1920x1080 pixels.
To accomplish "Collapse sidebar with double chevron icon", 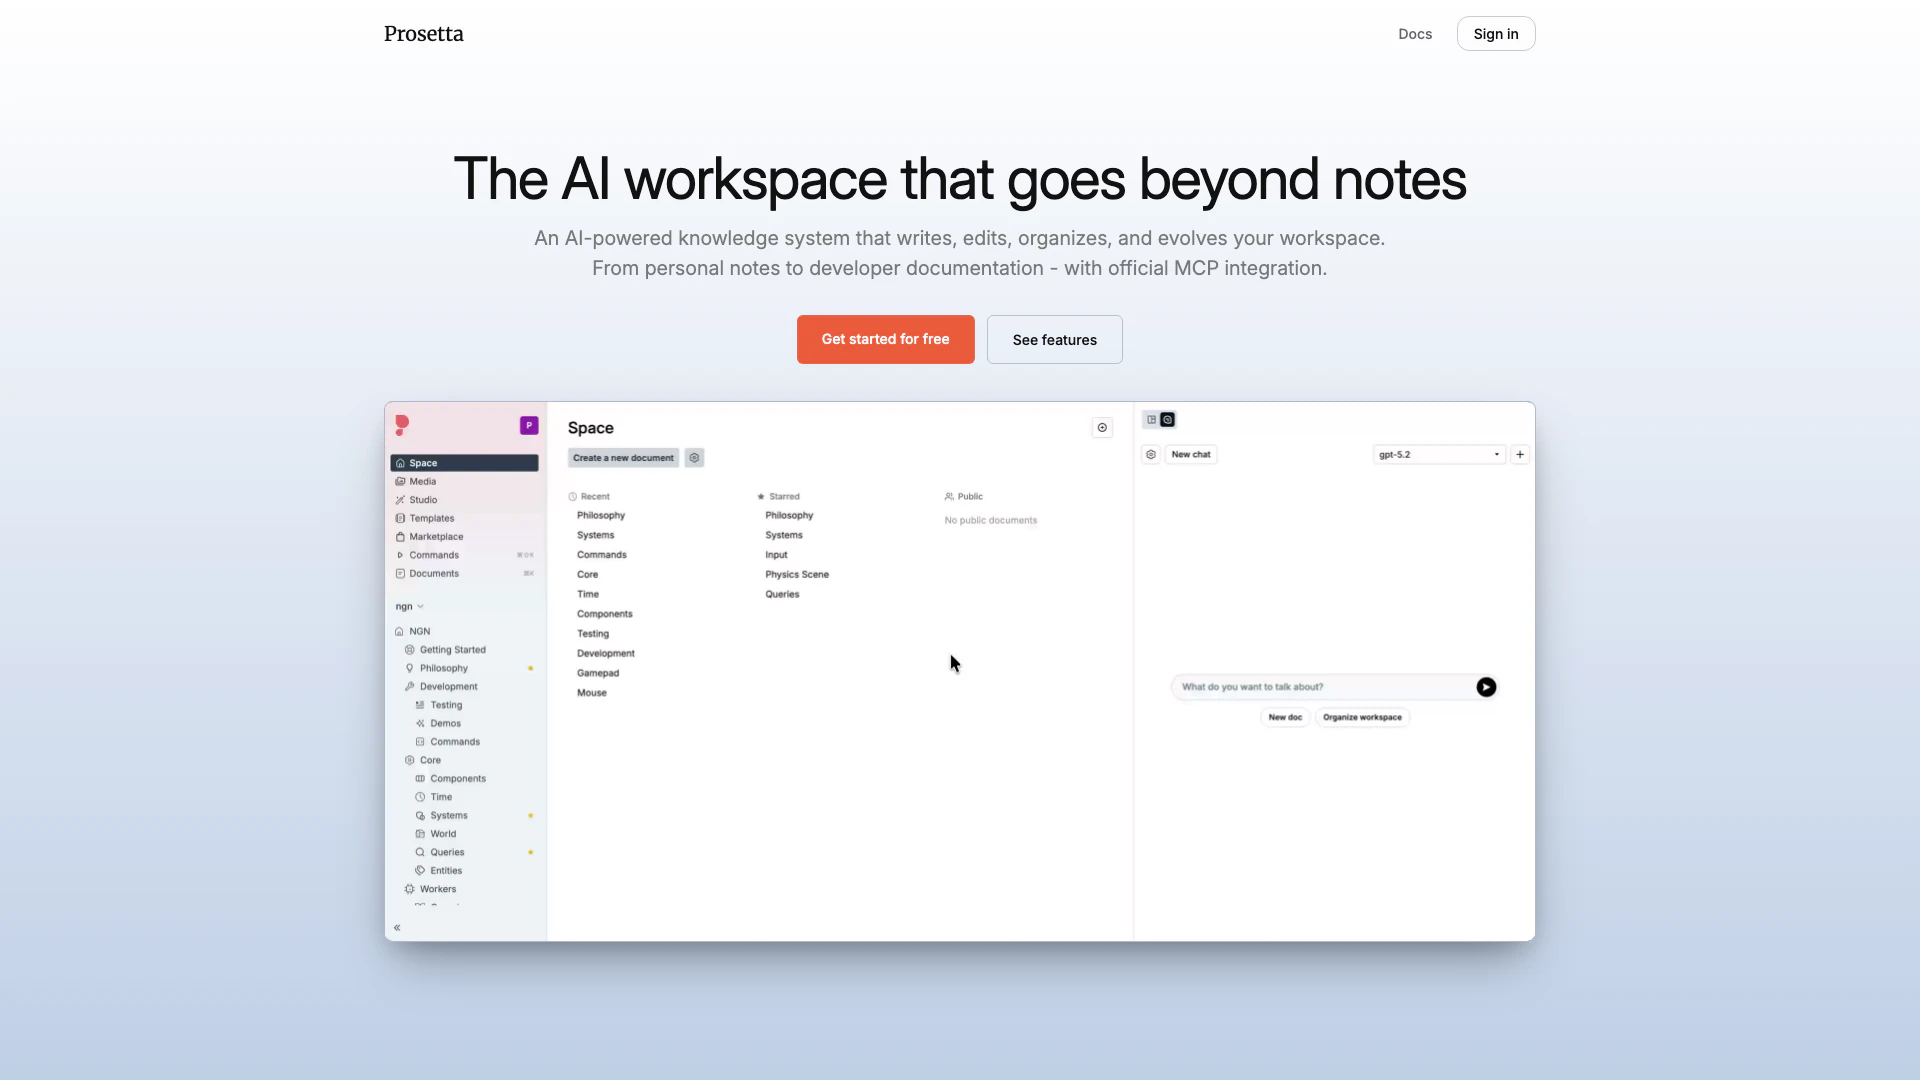I will [x=397, y=928].
